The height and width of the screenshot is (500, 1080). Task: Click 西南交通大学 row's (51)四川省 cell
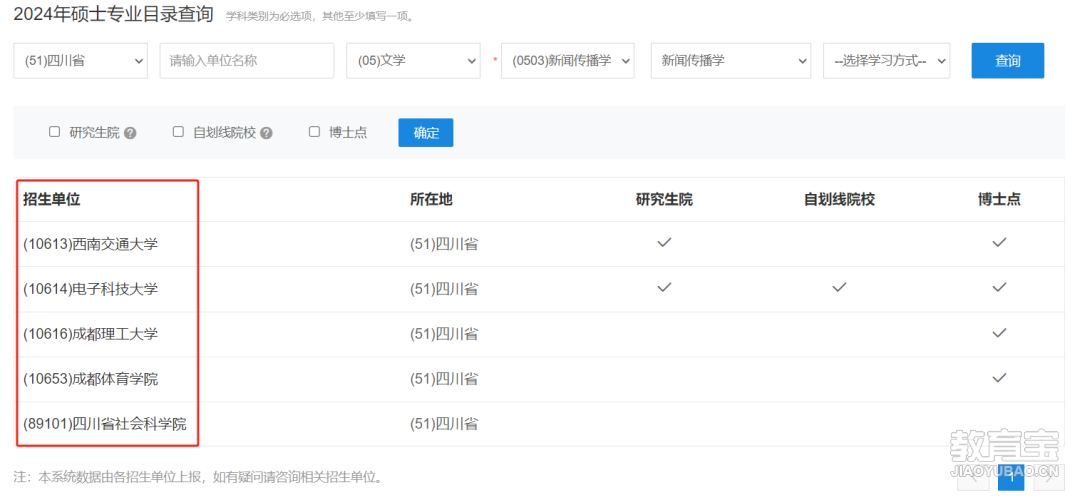[x=444, y=244]
